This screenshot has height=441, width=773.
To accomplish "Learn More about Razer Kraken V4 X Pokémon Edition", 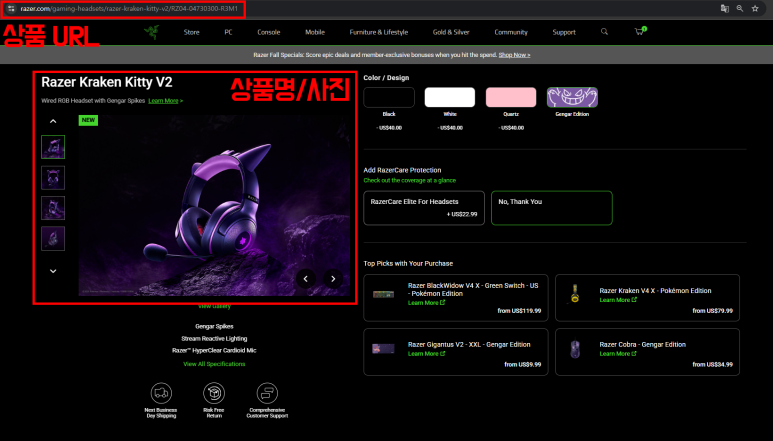I will (x=618, y=300).
